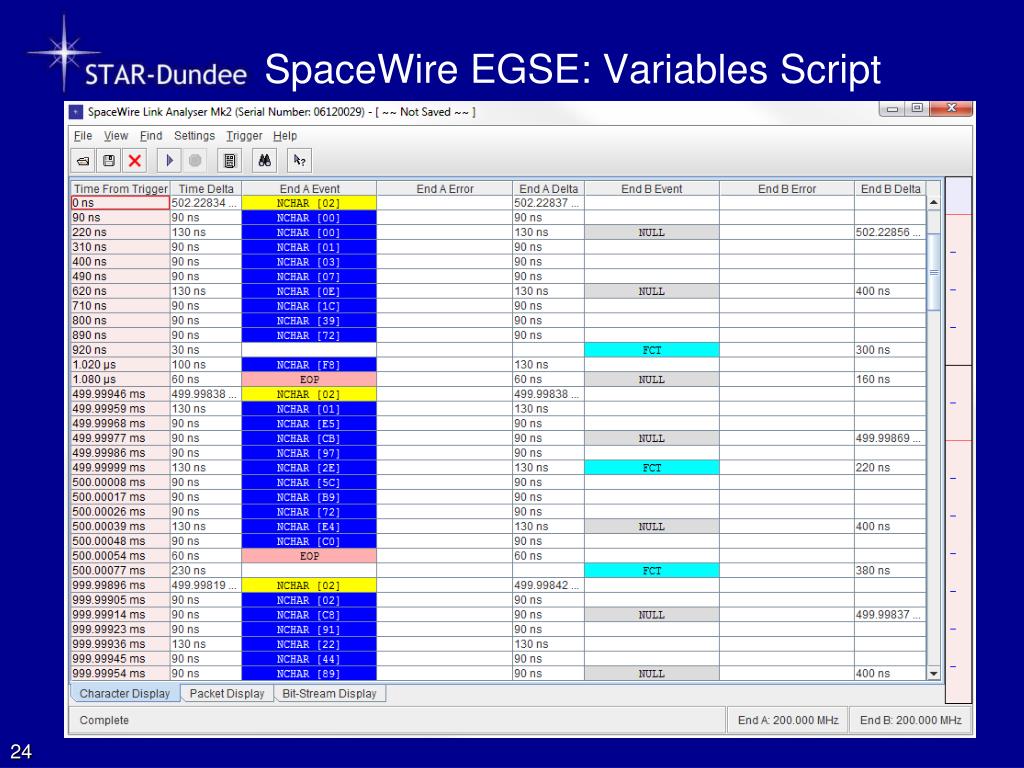Open the View menu
The height and width of the screenshot is (768, 1024).
[116, 136]
